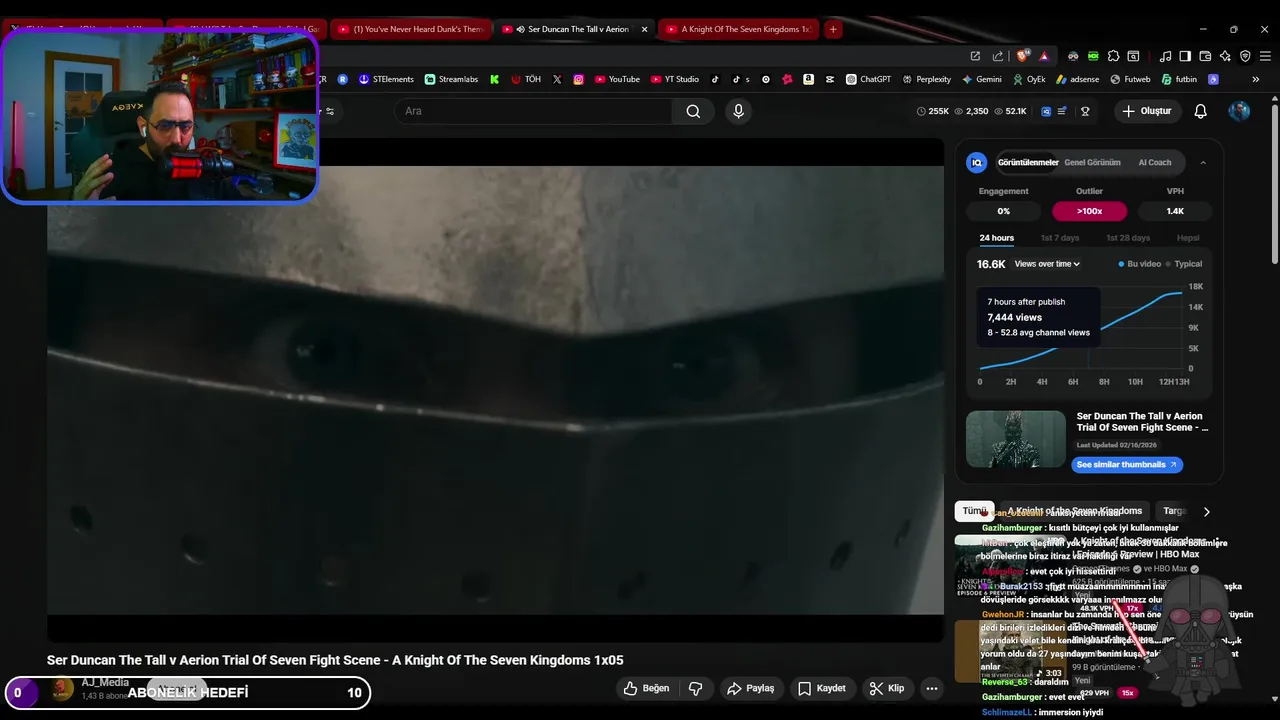
Task: Click the Kaydet save button
Action: pos(823,688)
